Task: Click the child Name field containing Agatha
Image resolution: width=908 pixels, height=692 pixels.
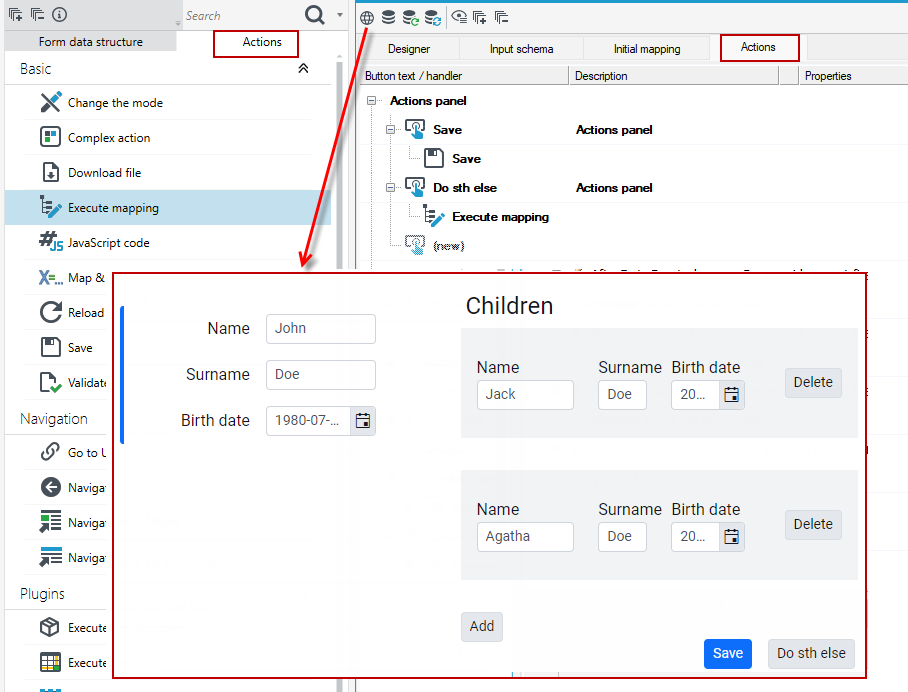Action: click(x=525, y=537)
